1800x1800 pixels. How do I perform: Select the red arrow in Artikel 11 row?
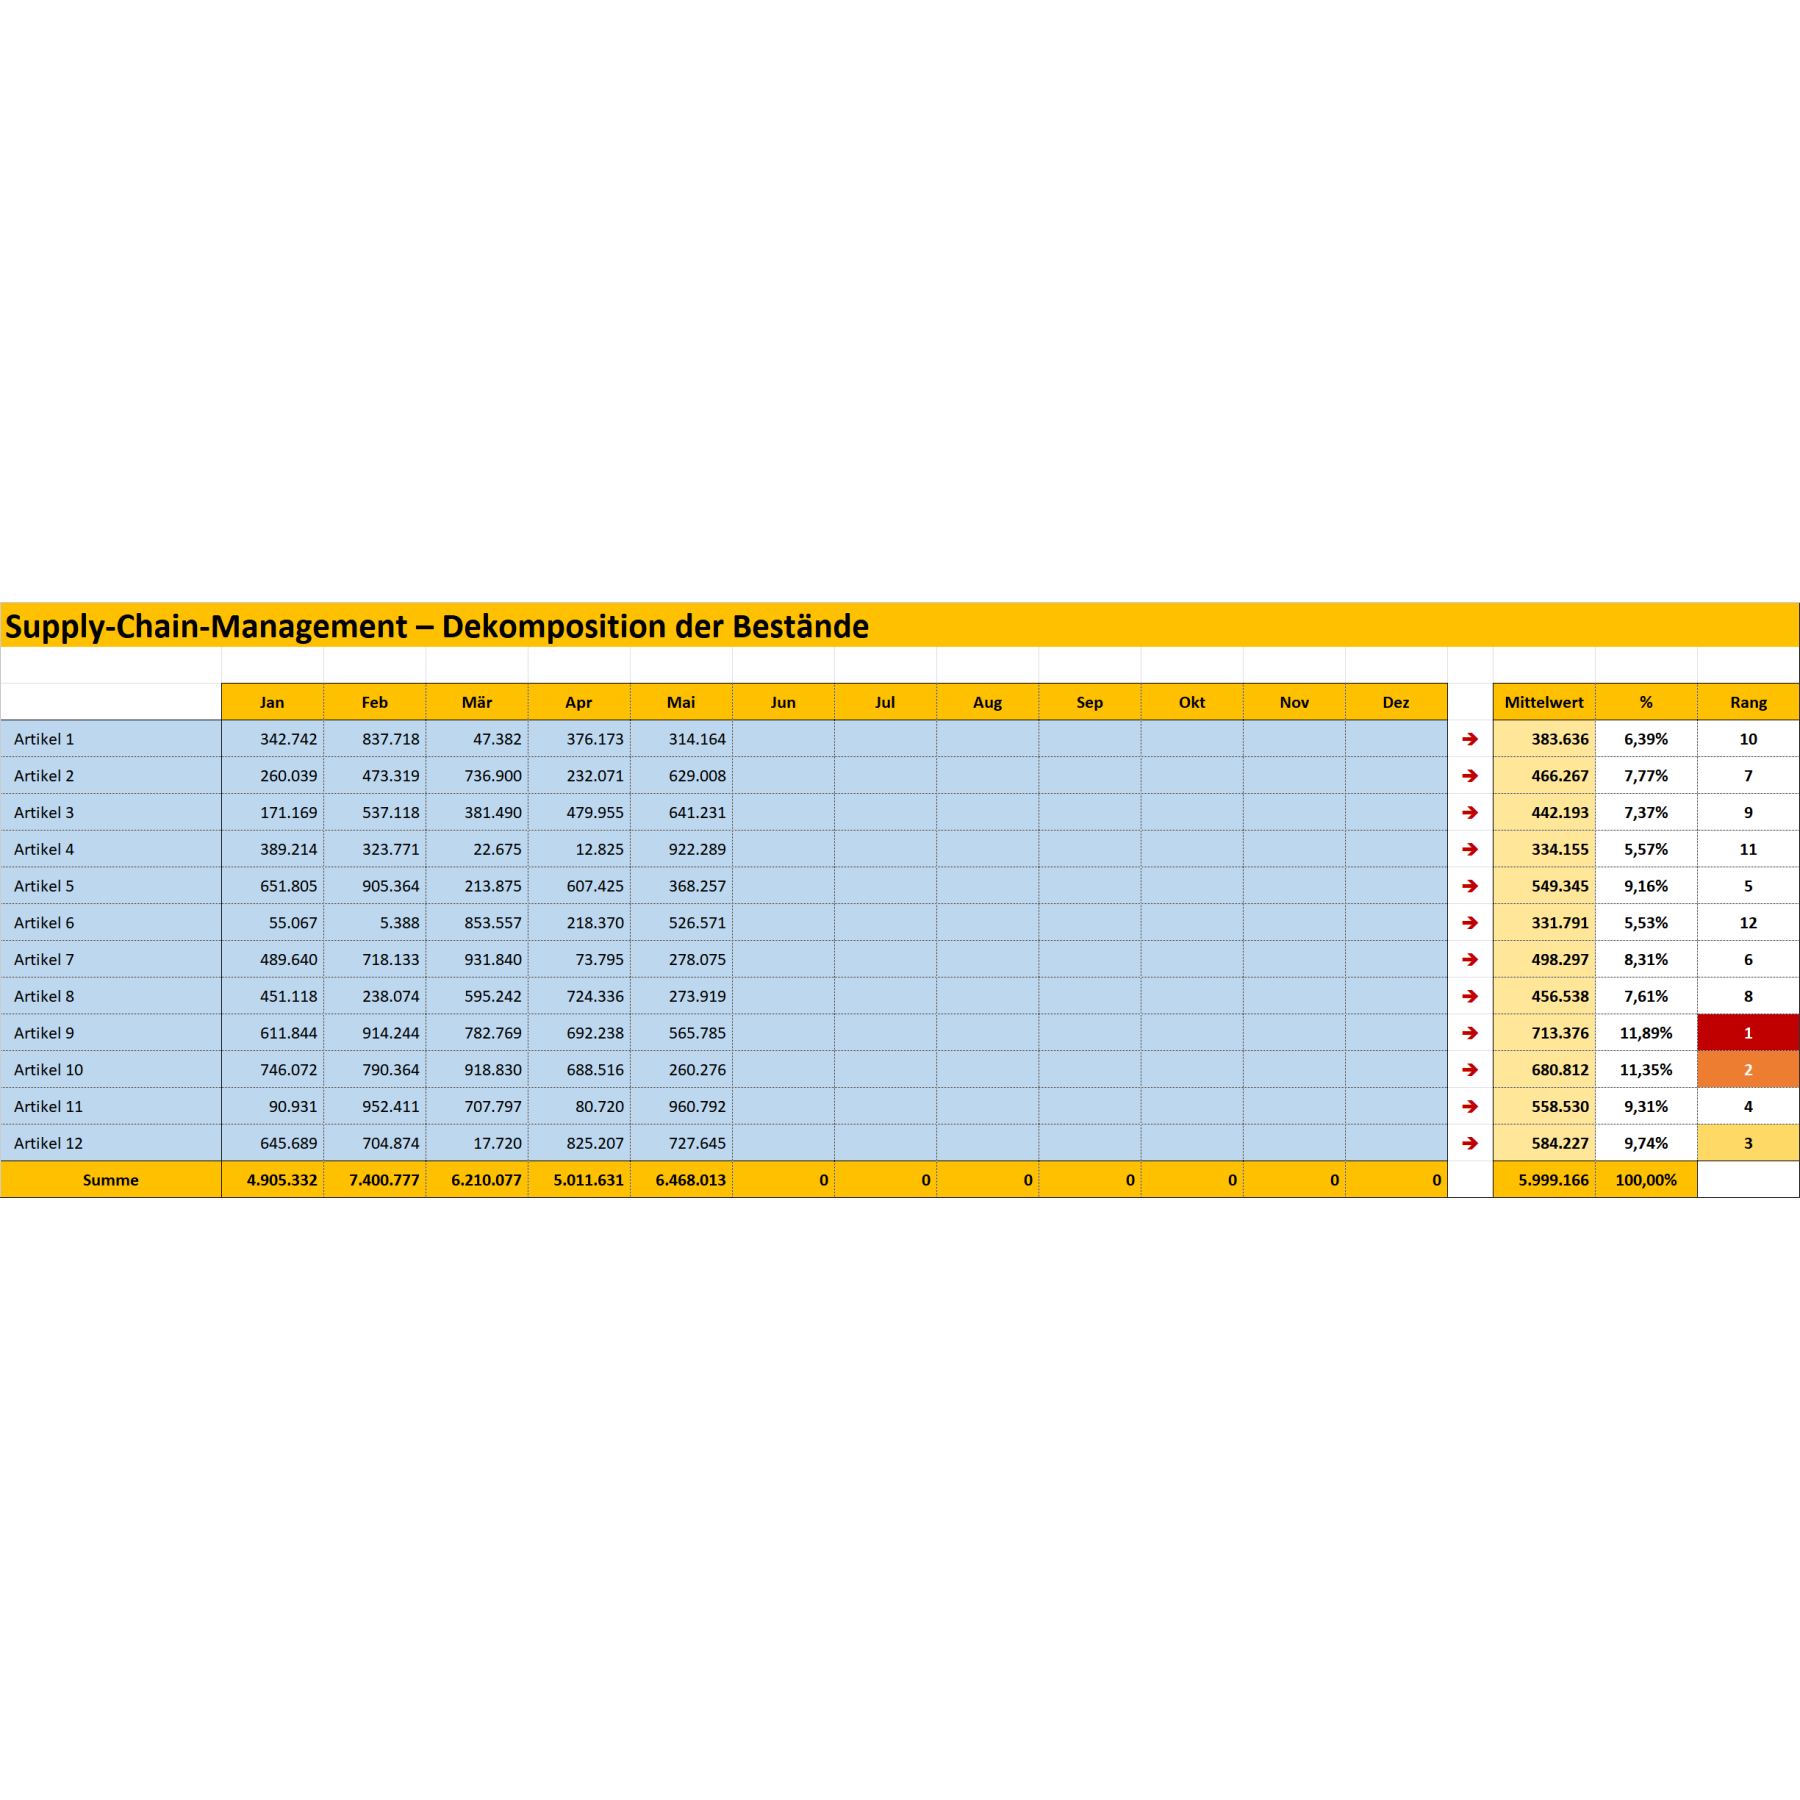pyautogui.click(x=1469, y=1106)
